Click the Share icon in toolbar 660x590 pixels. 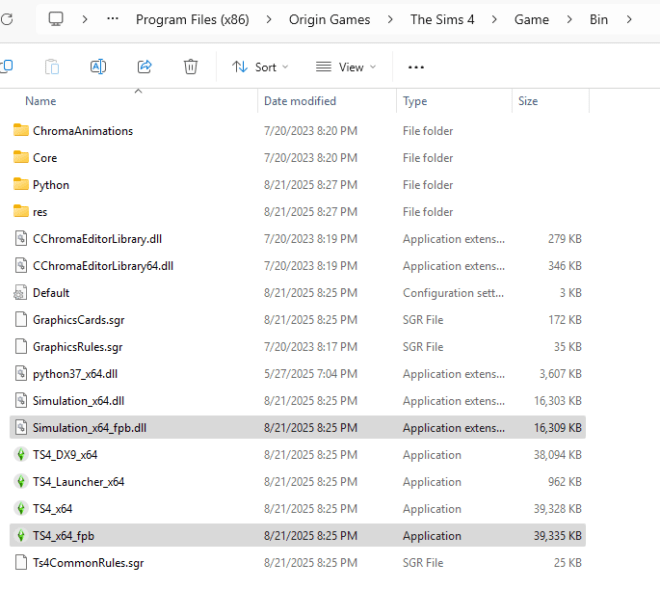144,67
